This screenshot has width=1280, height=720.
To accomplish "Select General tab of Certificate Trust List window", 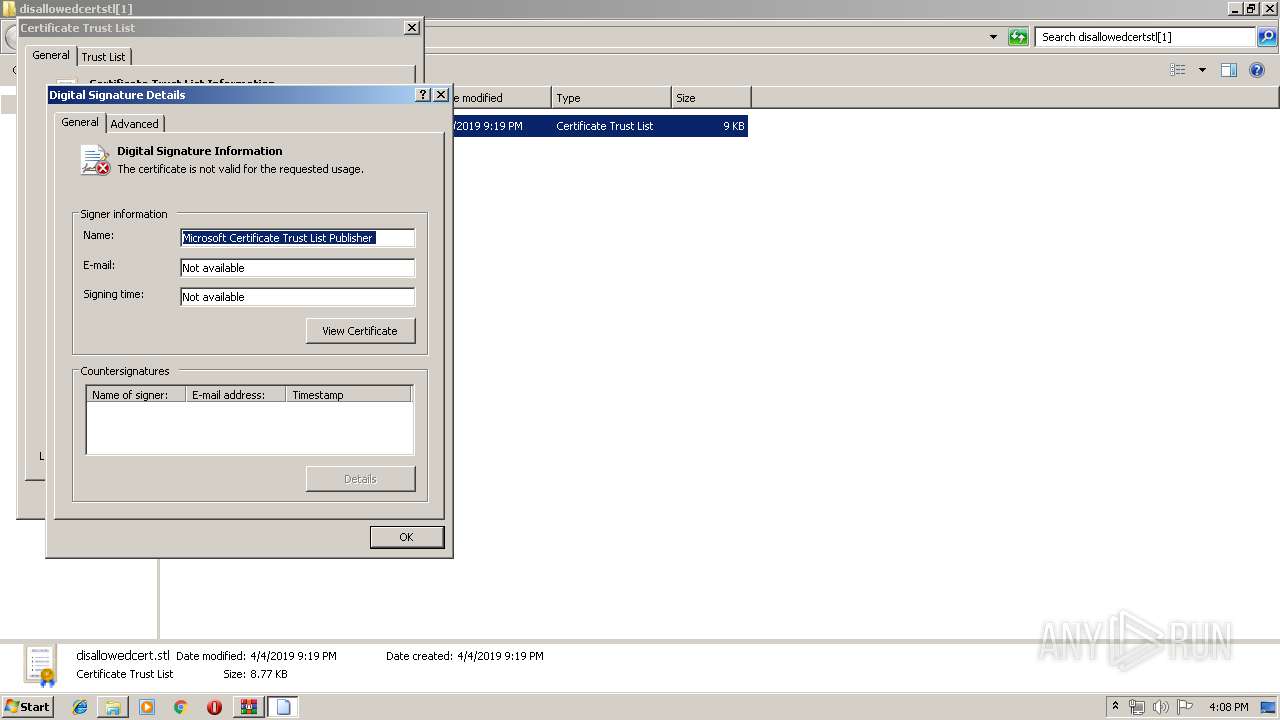I will 51,55.
